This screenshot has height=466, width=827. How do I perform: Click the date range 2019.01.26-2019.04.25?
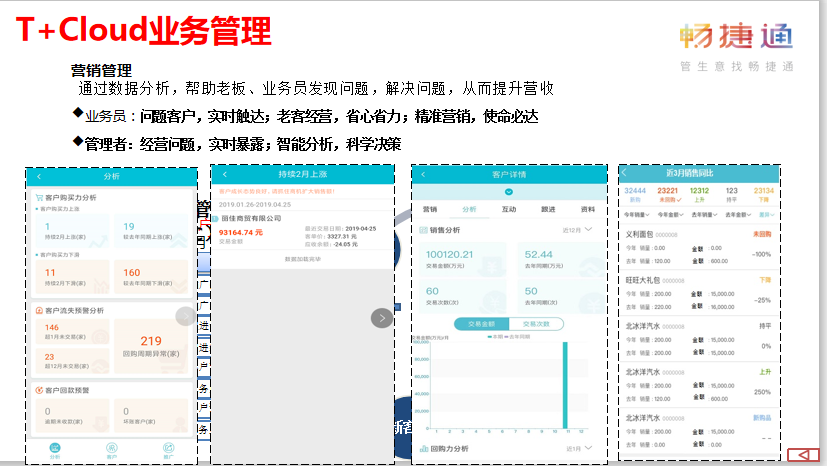(255, 205)
